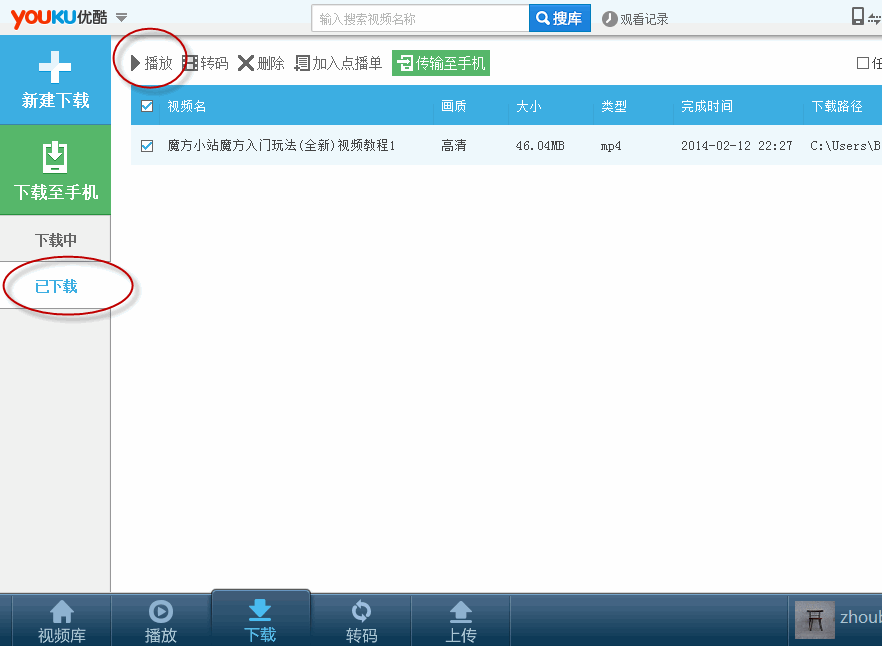Image resolution: width=882 pixels, height=646 pixels.
Task: Click the blue Search Library button
Action: [x=559, y=18]
